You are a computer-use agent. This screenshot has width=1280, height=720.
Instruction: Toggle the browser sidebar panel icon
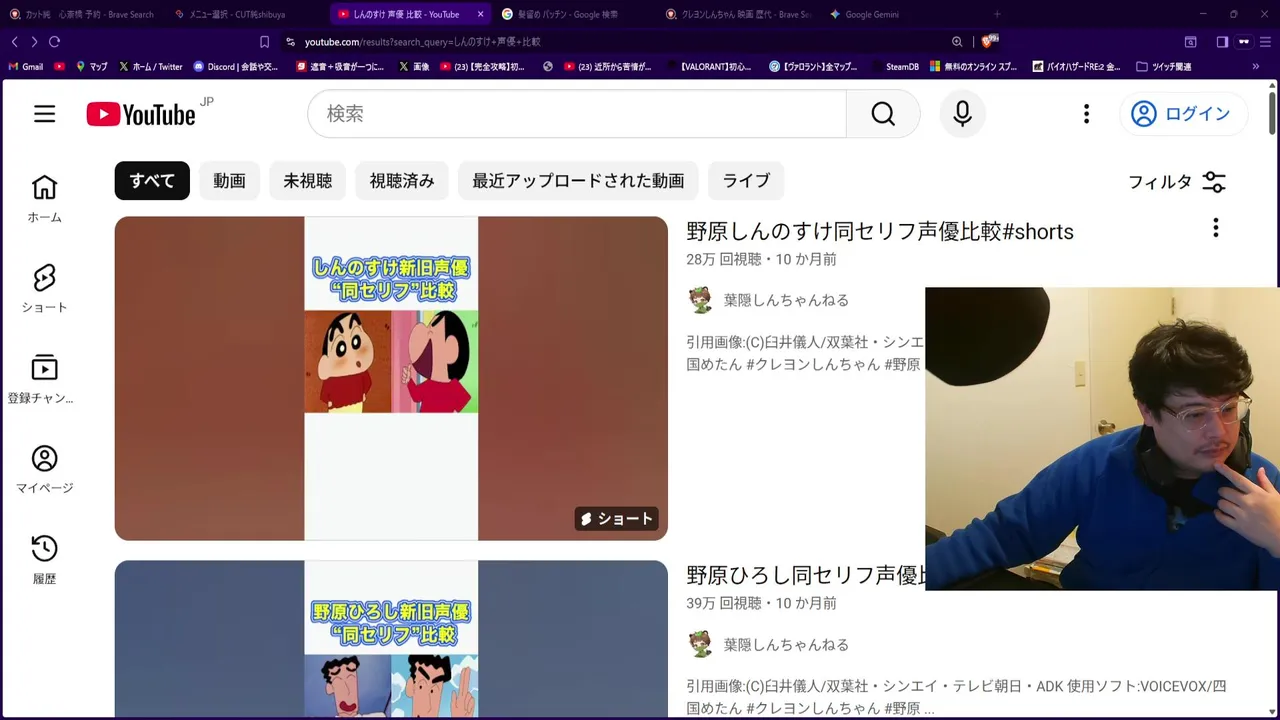tap(1222, 42)
